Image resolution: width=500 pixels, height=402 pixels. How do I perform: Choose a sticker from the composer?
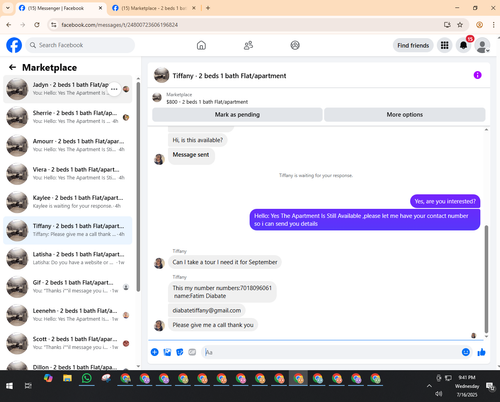(x=180, y=352)
